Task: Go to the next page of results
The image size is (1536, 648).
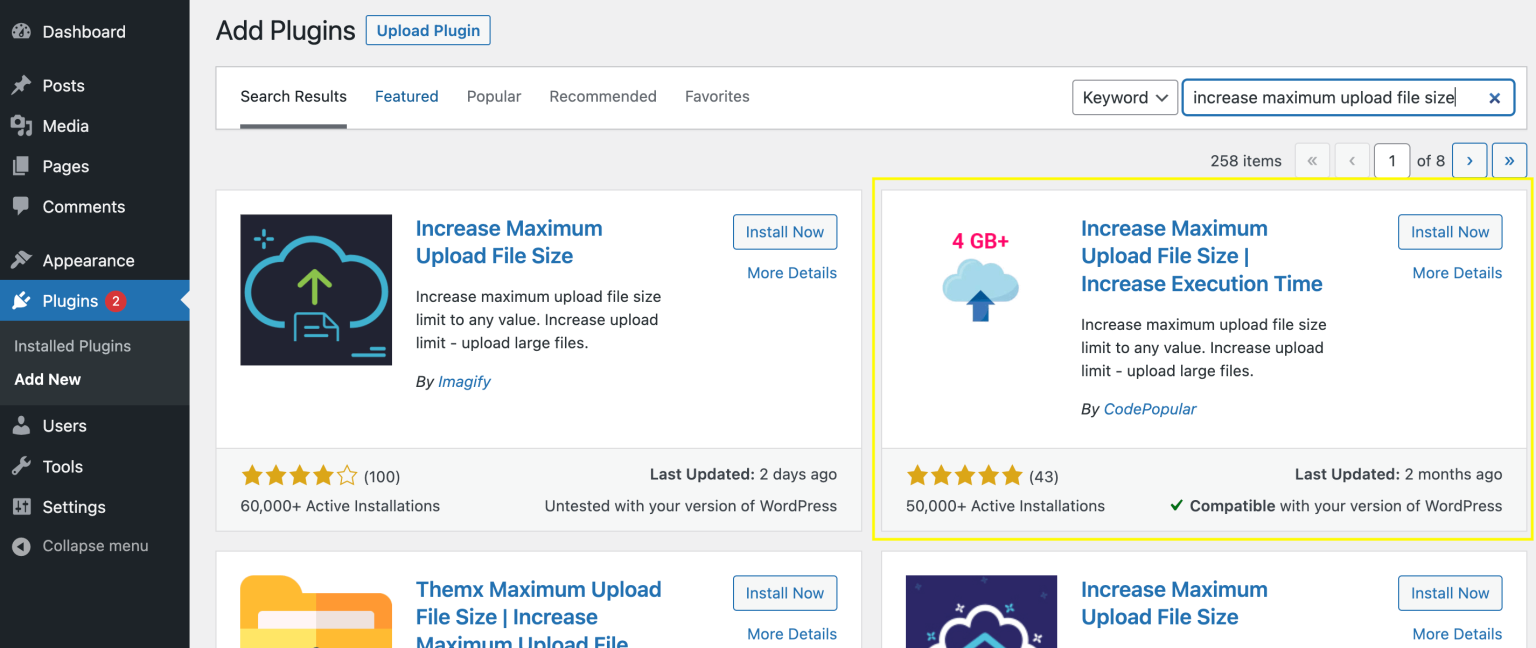Action: point(1469,160)
